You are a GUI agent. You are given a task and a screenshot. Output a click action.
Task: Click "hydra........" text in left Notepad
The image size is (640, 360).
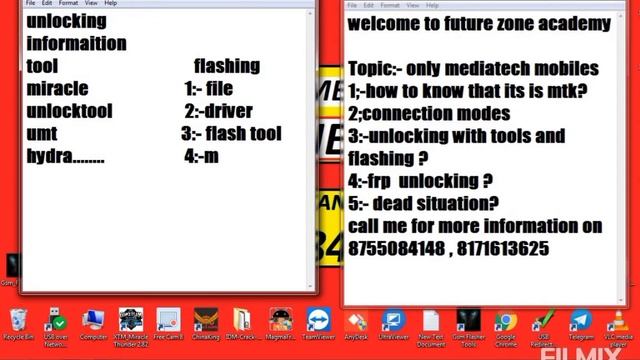(66, 156)
